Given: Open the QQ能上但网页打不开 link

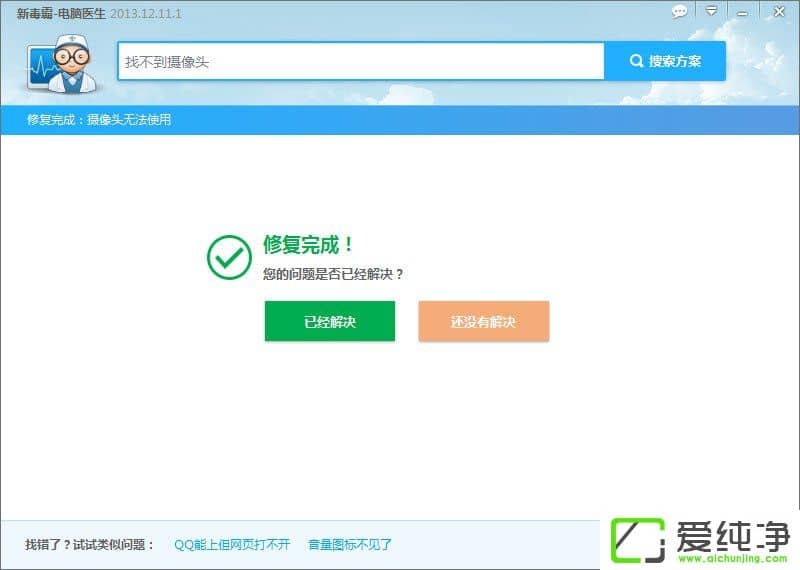Looking at the screenshot, I should coord(232,545).
